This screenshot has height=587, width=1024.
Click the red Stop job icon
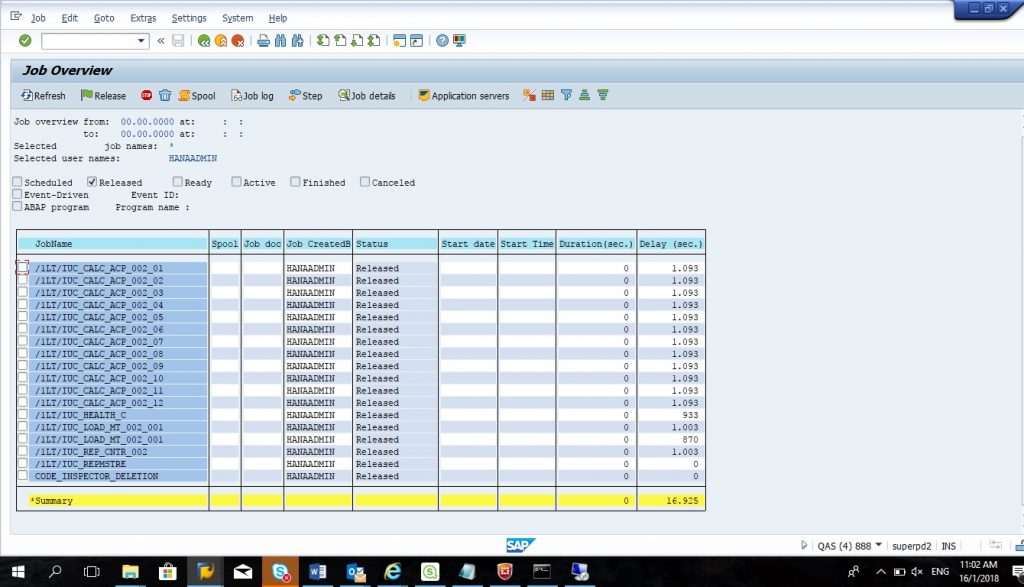(x=146, y=95)
